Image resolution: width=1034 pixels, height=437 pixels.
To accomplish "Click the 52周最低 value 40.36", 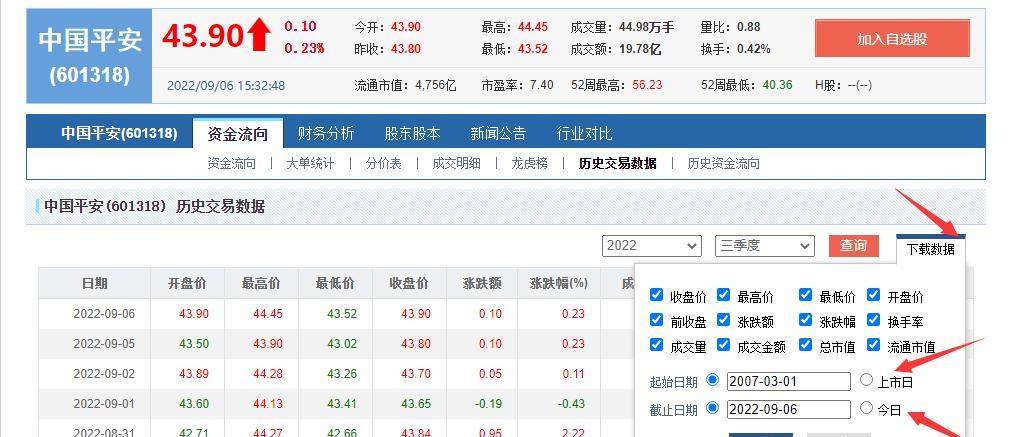I will [777, 84].
